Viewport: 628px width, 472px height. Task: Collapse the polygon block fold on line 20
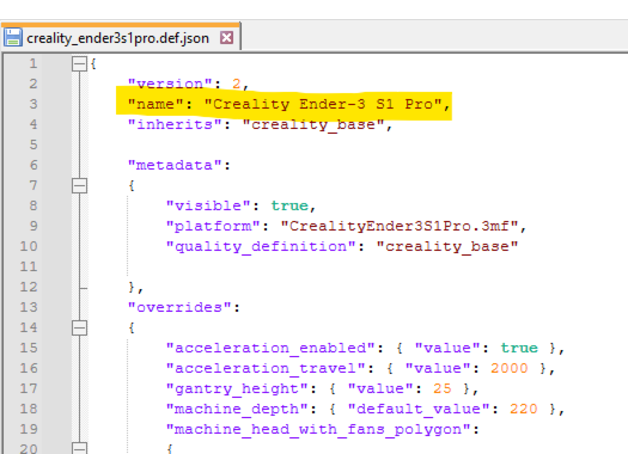coord(78,449)
